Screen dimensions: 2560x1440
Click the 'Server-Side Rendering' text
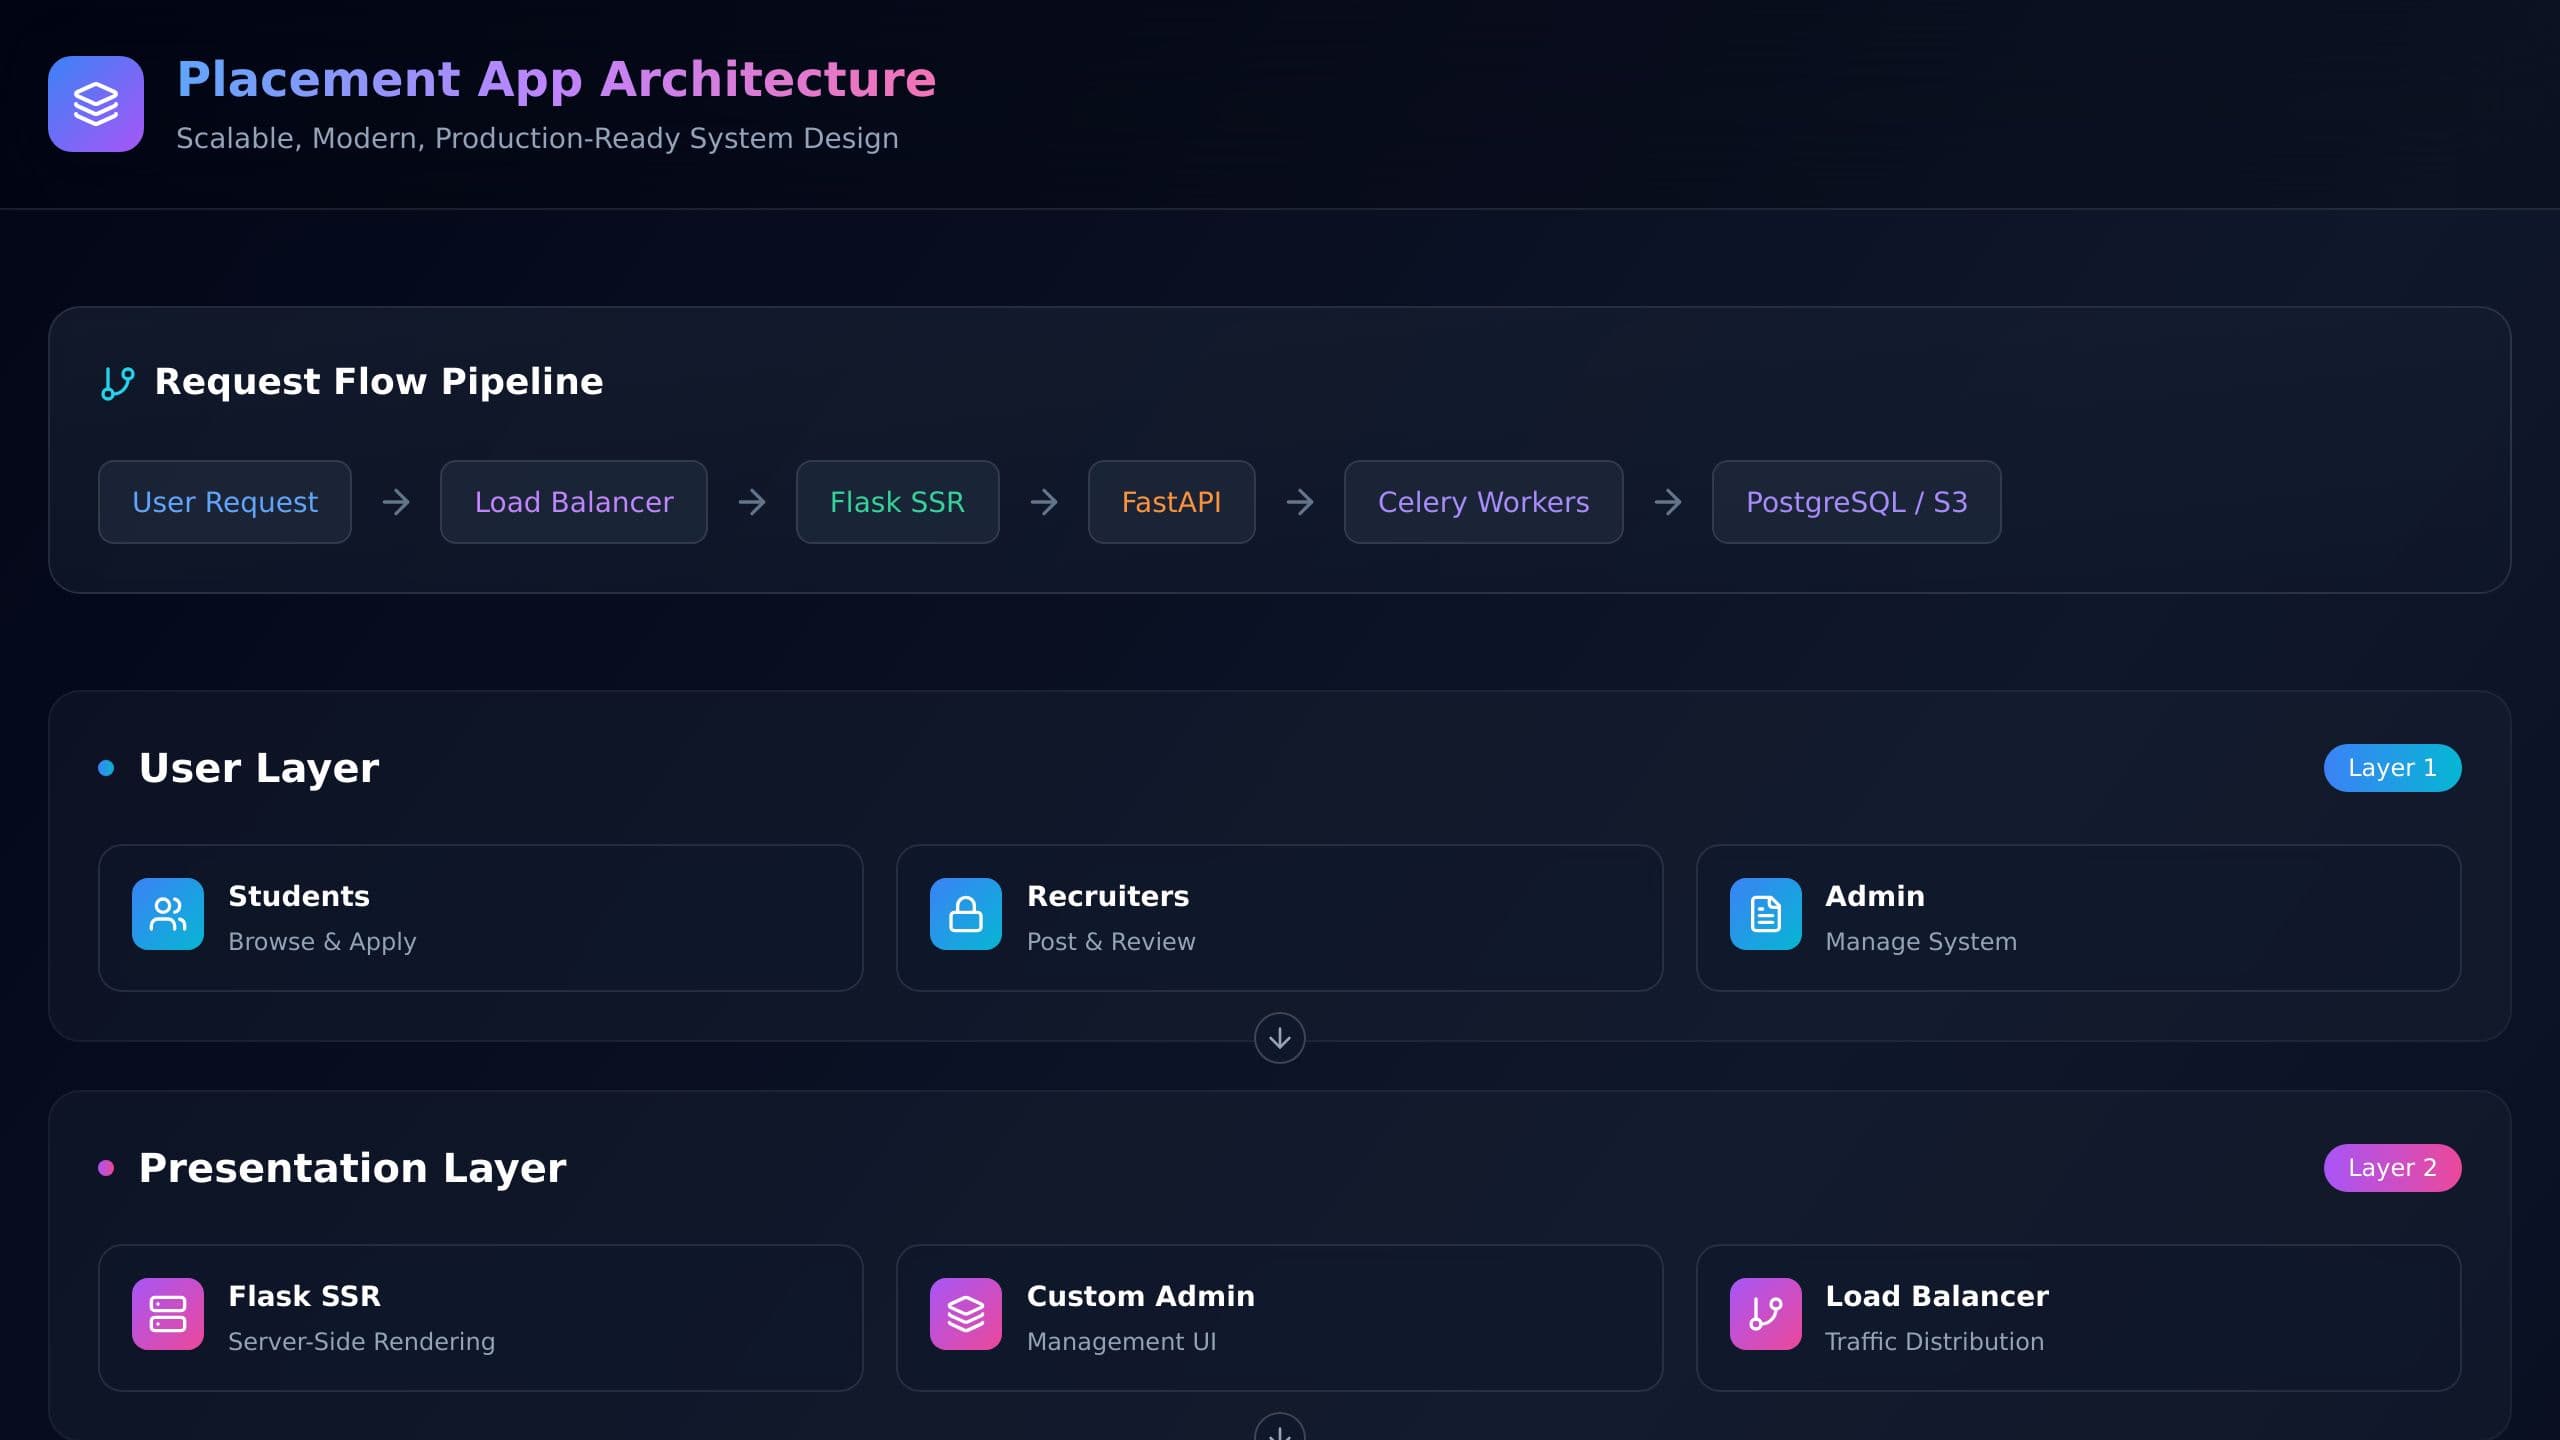pyautogui.click(x=361, y=1342)
